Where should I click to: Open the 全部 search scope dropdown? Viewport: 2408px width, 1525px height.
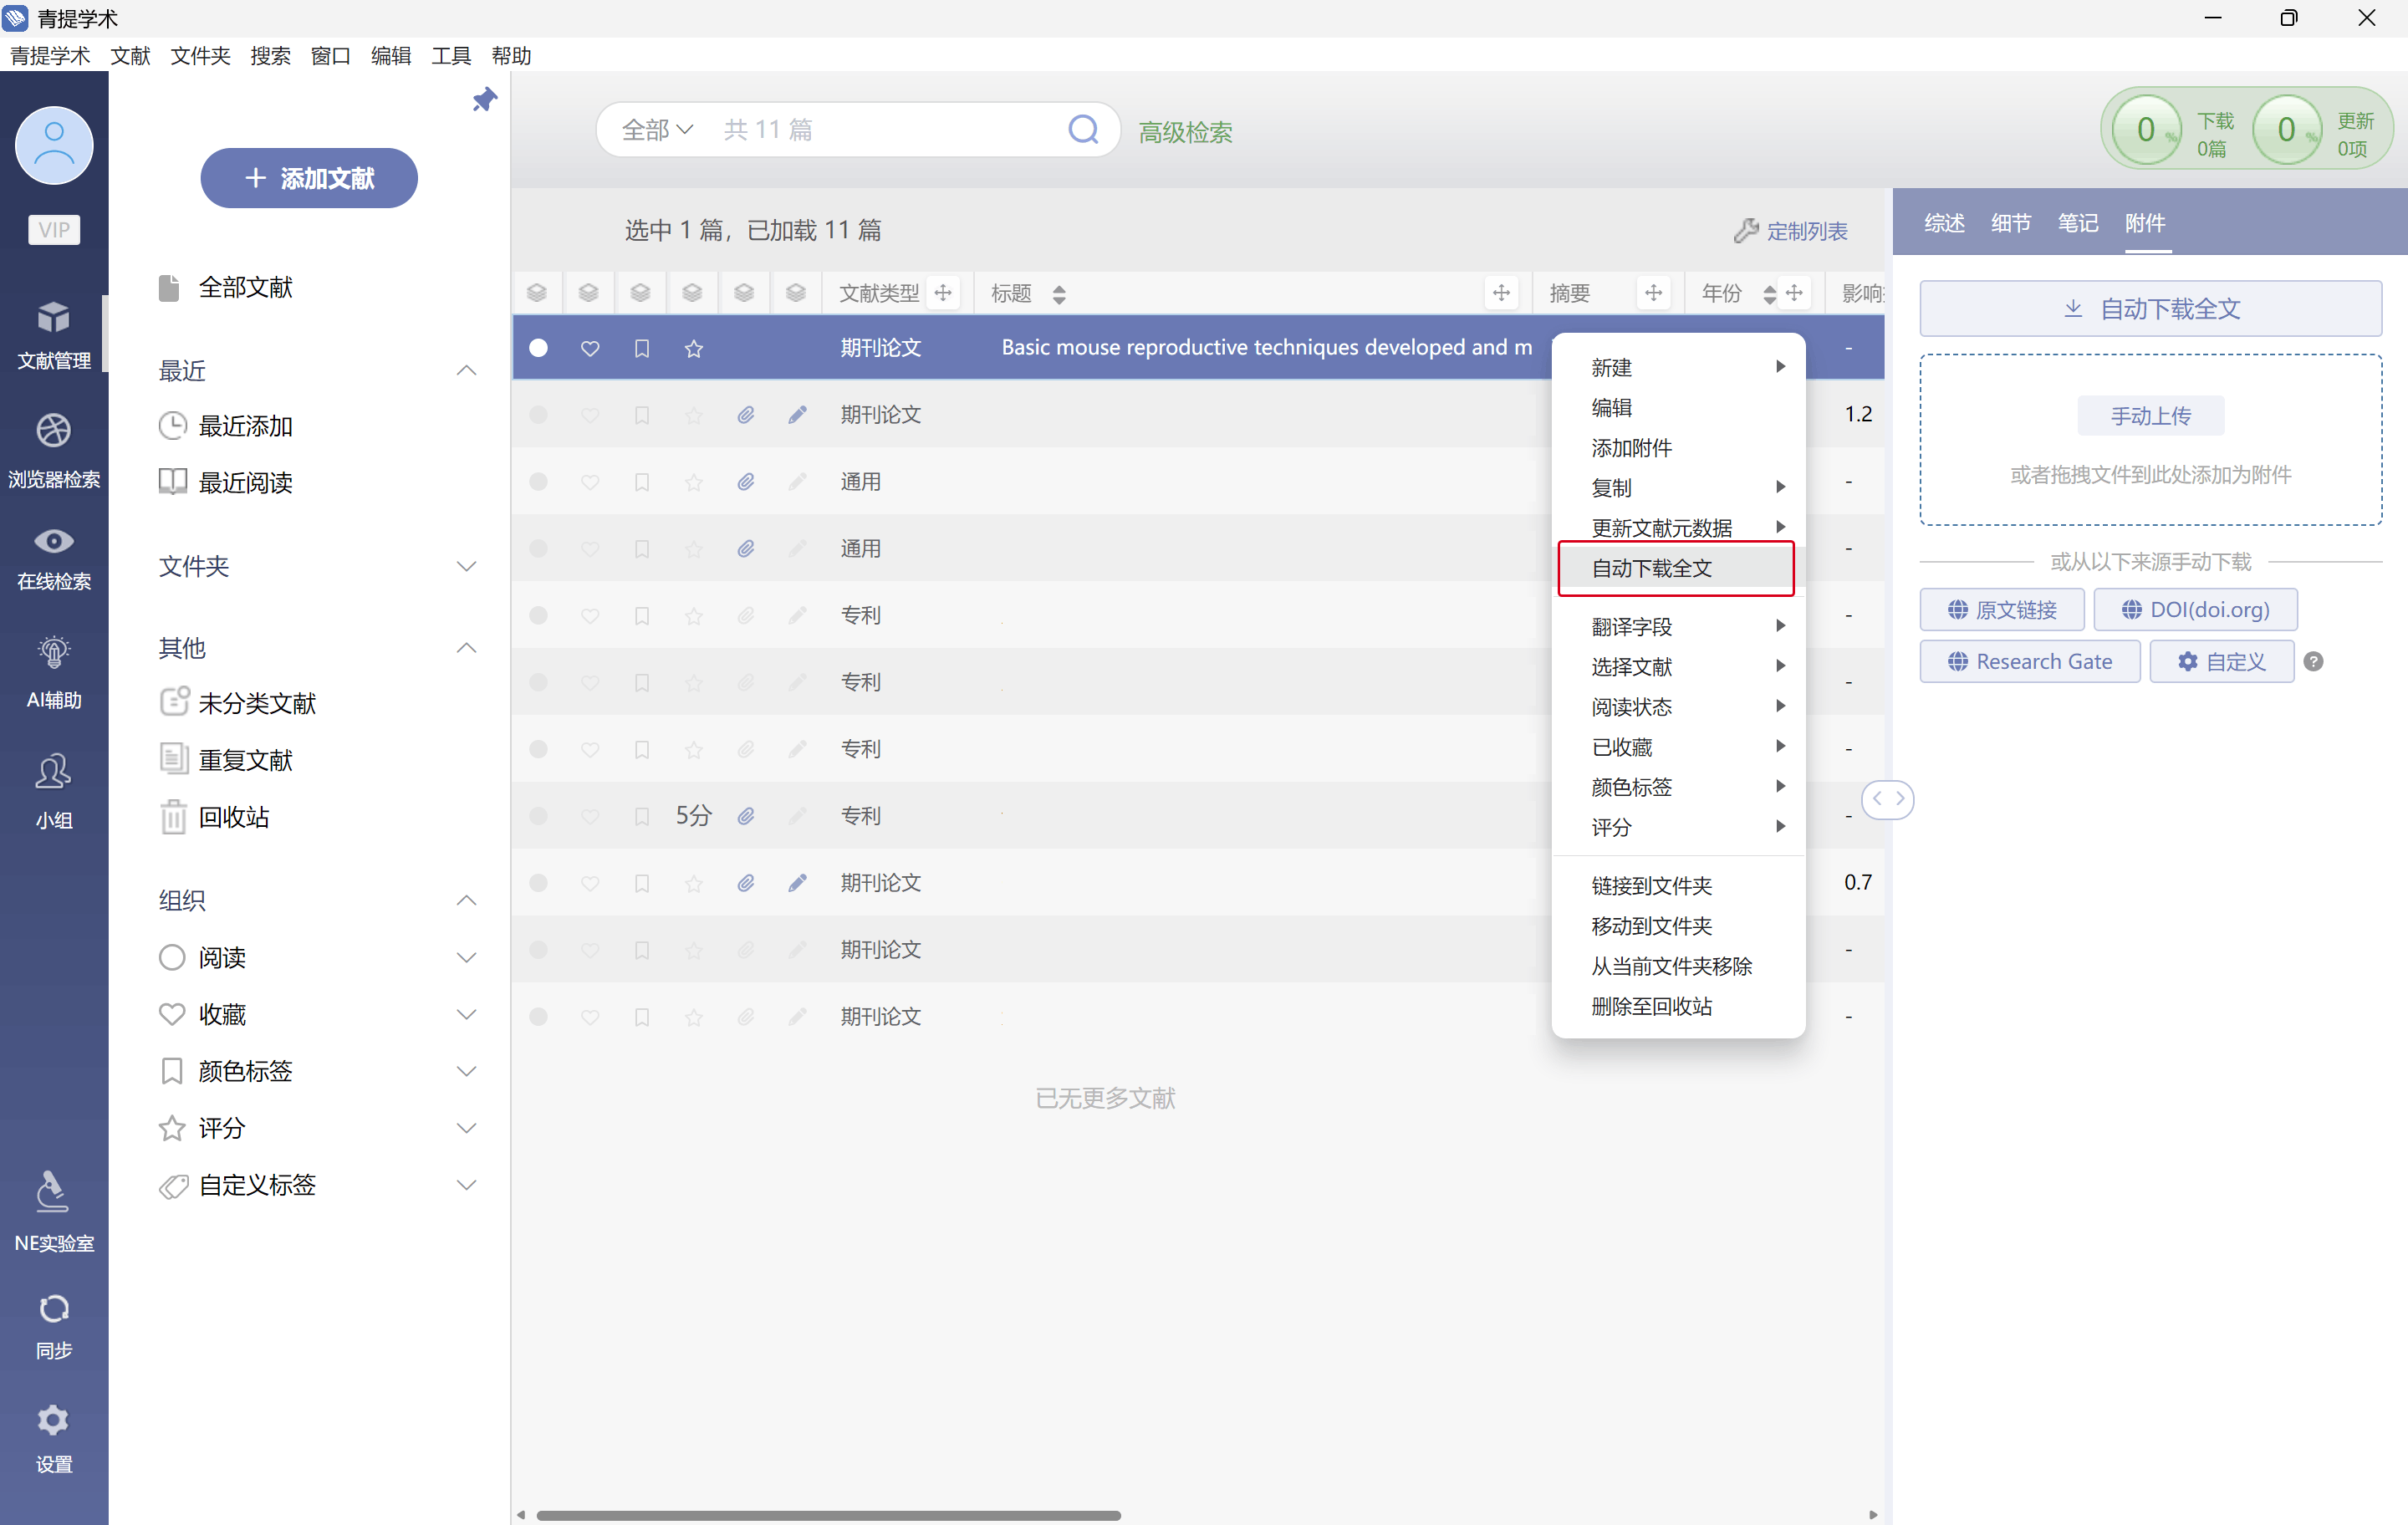657,130
